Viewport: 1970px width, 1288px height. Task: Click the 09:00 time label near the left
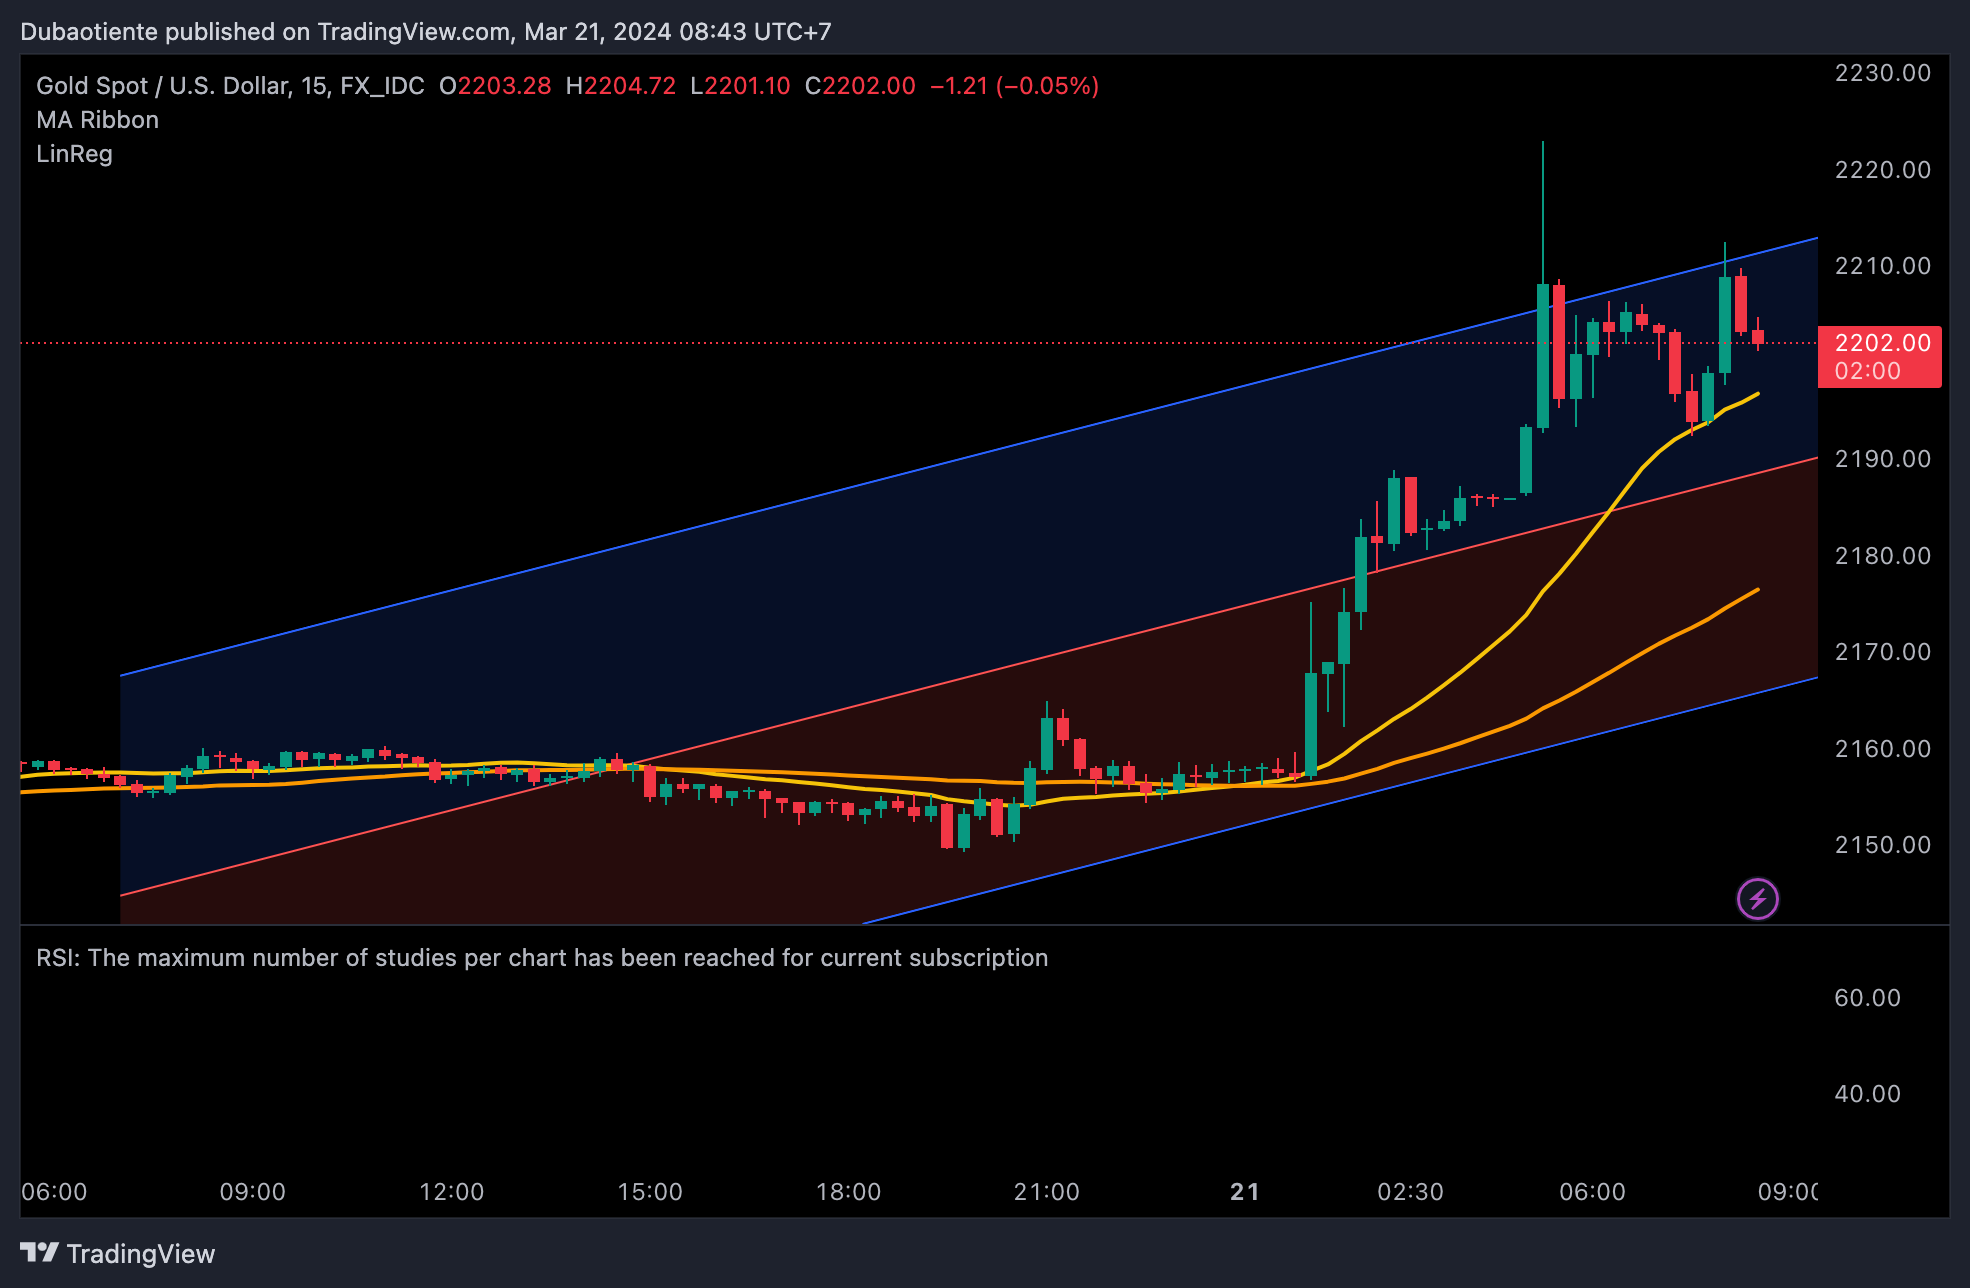tap(253, 1192)
